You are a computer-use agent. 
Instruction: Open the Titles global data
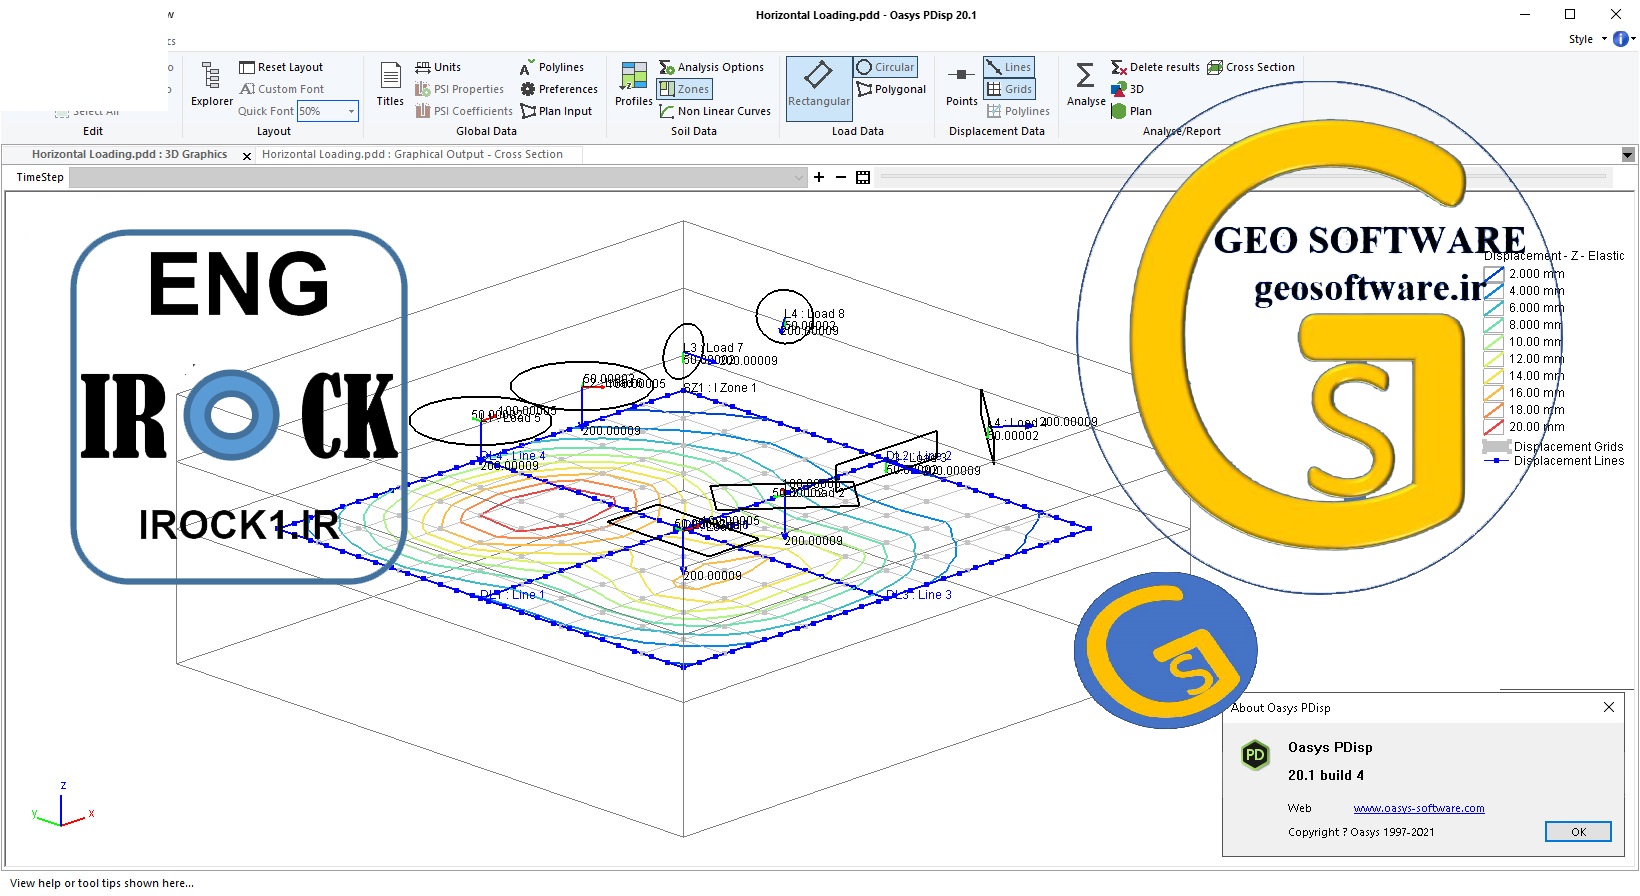pyautogui.click(x=390, y=84)
